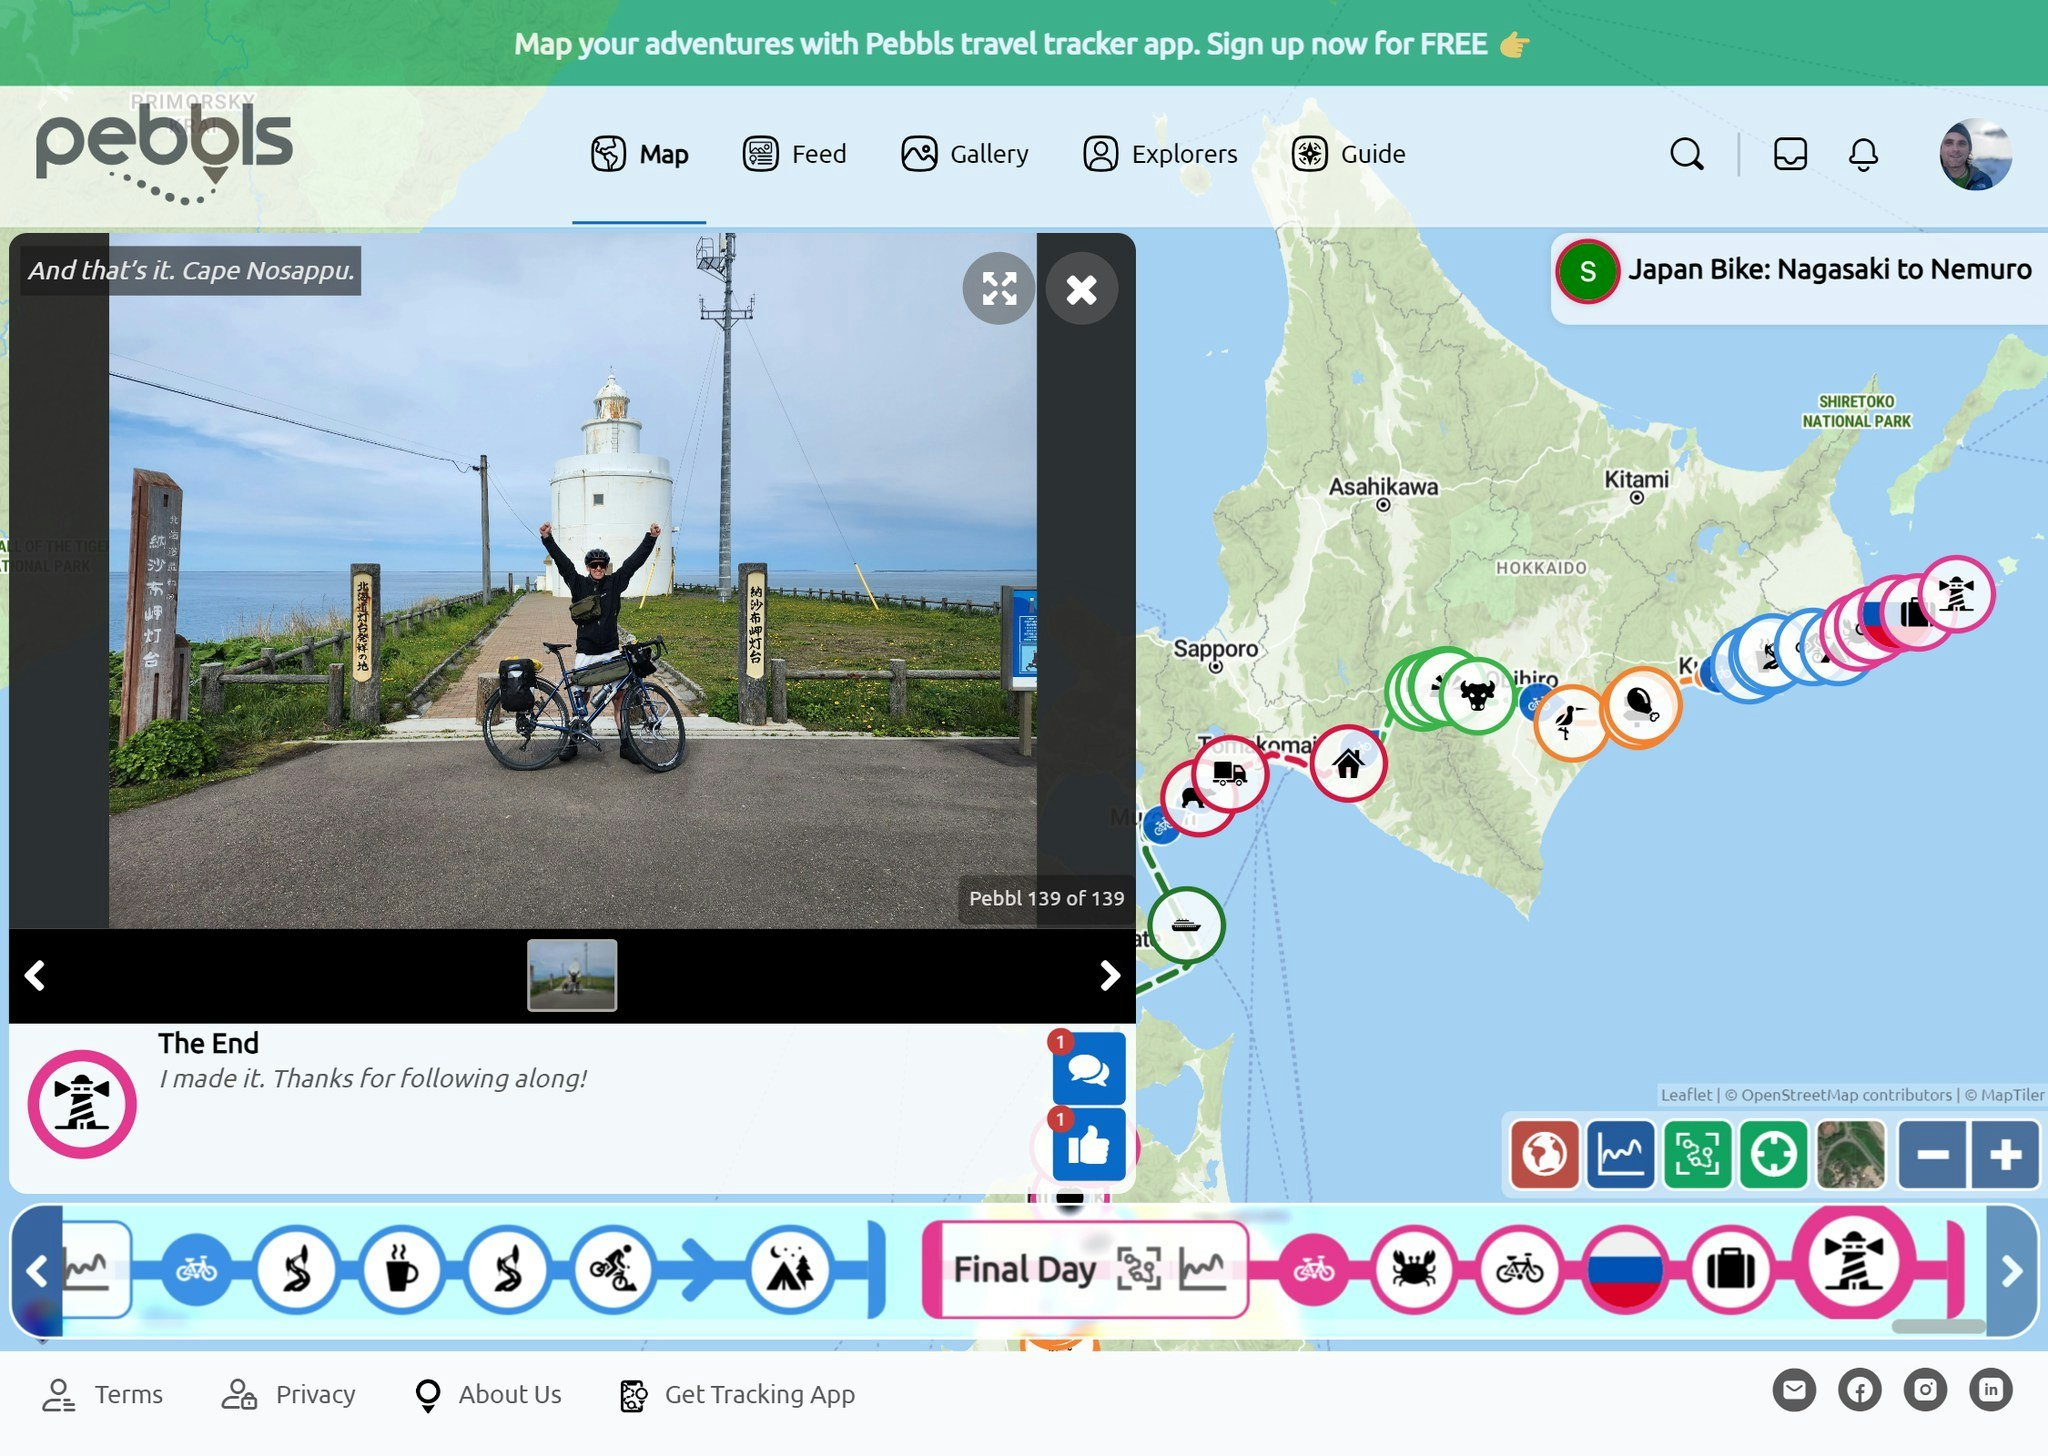Viewport: 2048px width, 1456px height.
Task: Open the Facebook footer icon
Action: click(x=1860, y=1390)
